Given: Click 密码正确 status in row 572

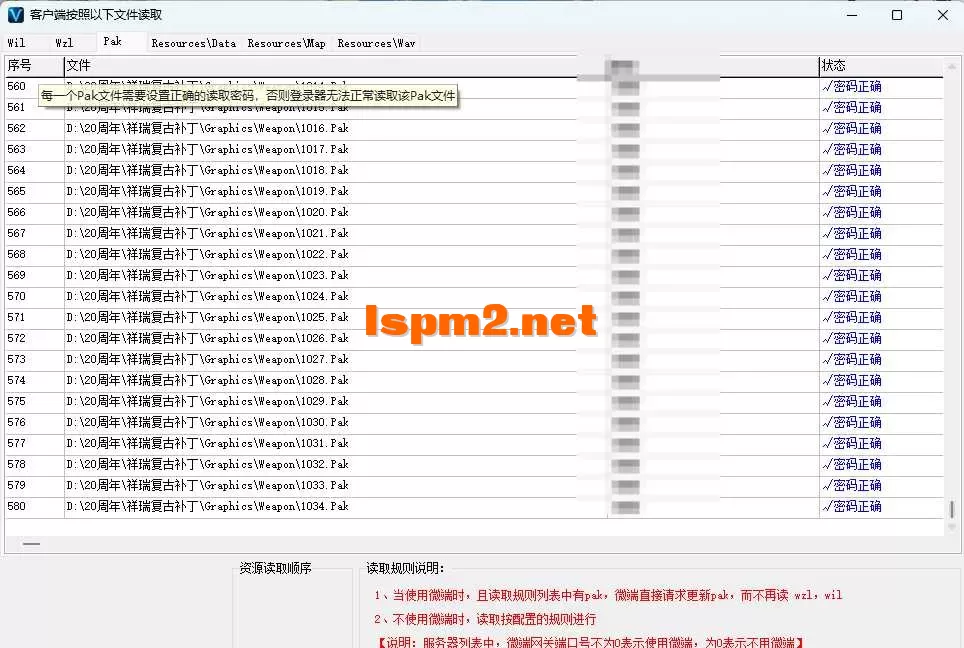Looking at the screenshot, I should pyautogui.click(x=852, y=338).
